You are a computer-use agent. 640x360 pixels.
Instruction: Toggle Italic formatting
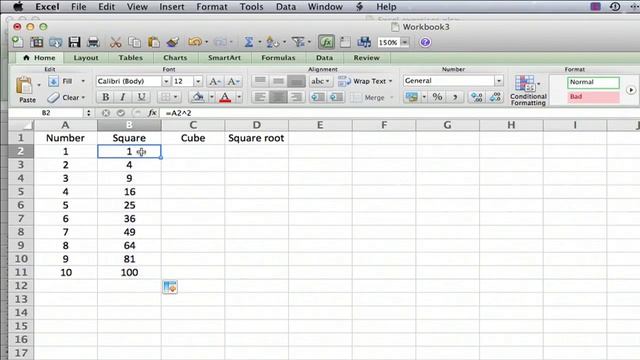tap(123, 97)
